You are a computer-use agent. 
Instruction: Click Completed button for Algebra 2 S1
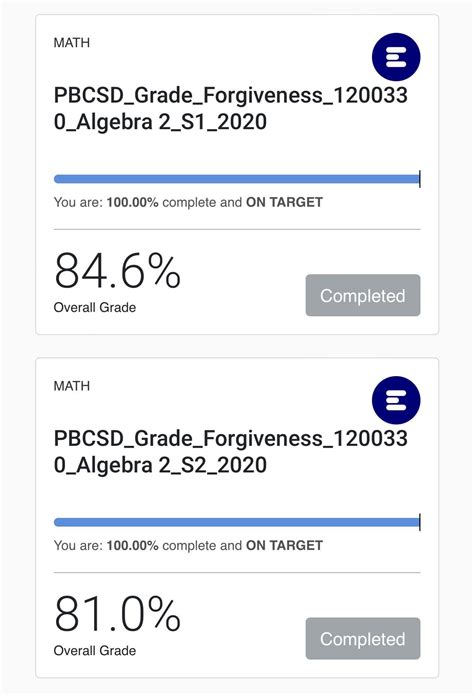point(363,295)
